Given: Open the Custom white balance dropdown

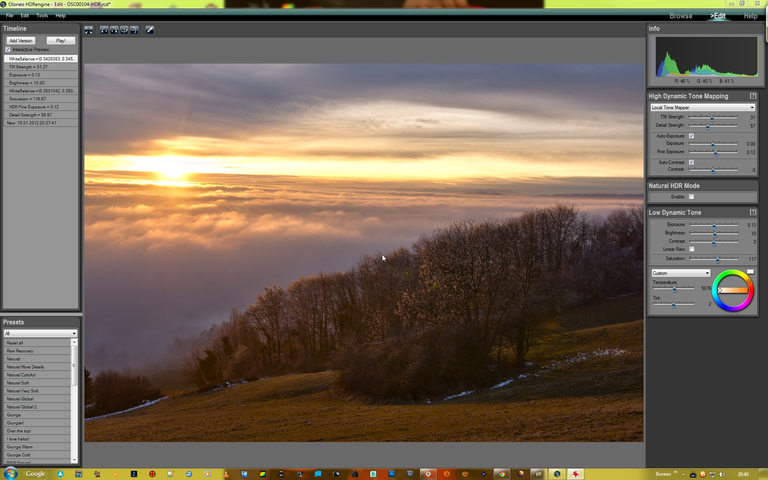Looking at the screenshot, I should (680, 273).
